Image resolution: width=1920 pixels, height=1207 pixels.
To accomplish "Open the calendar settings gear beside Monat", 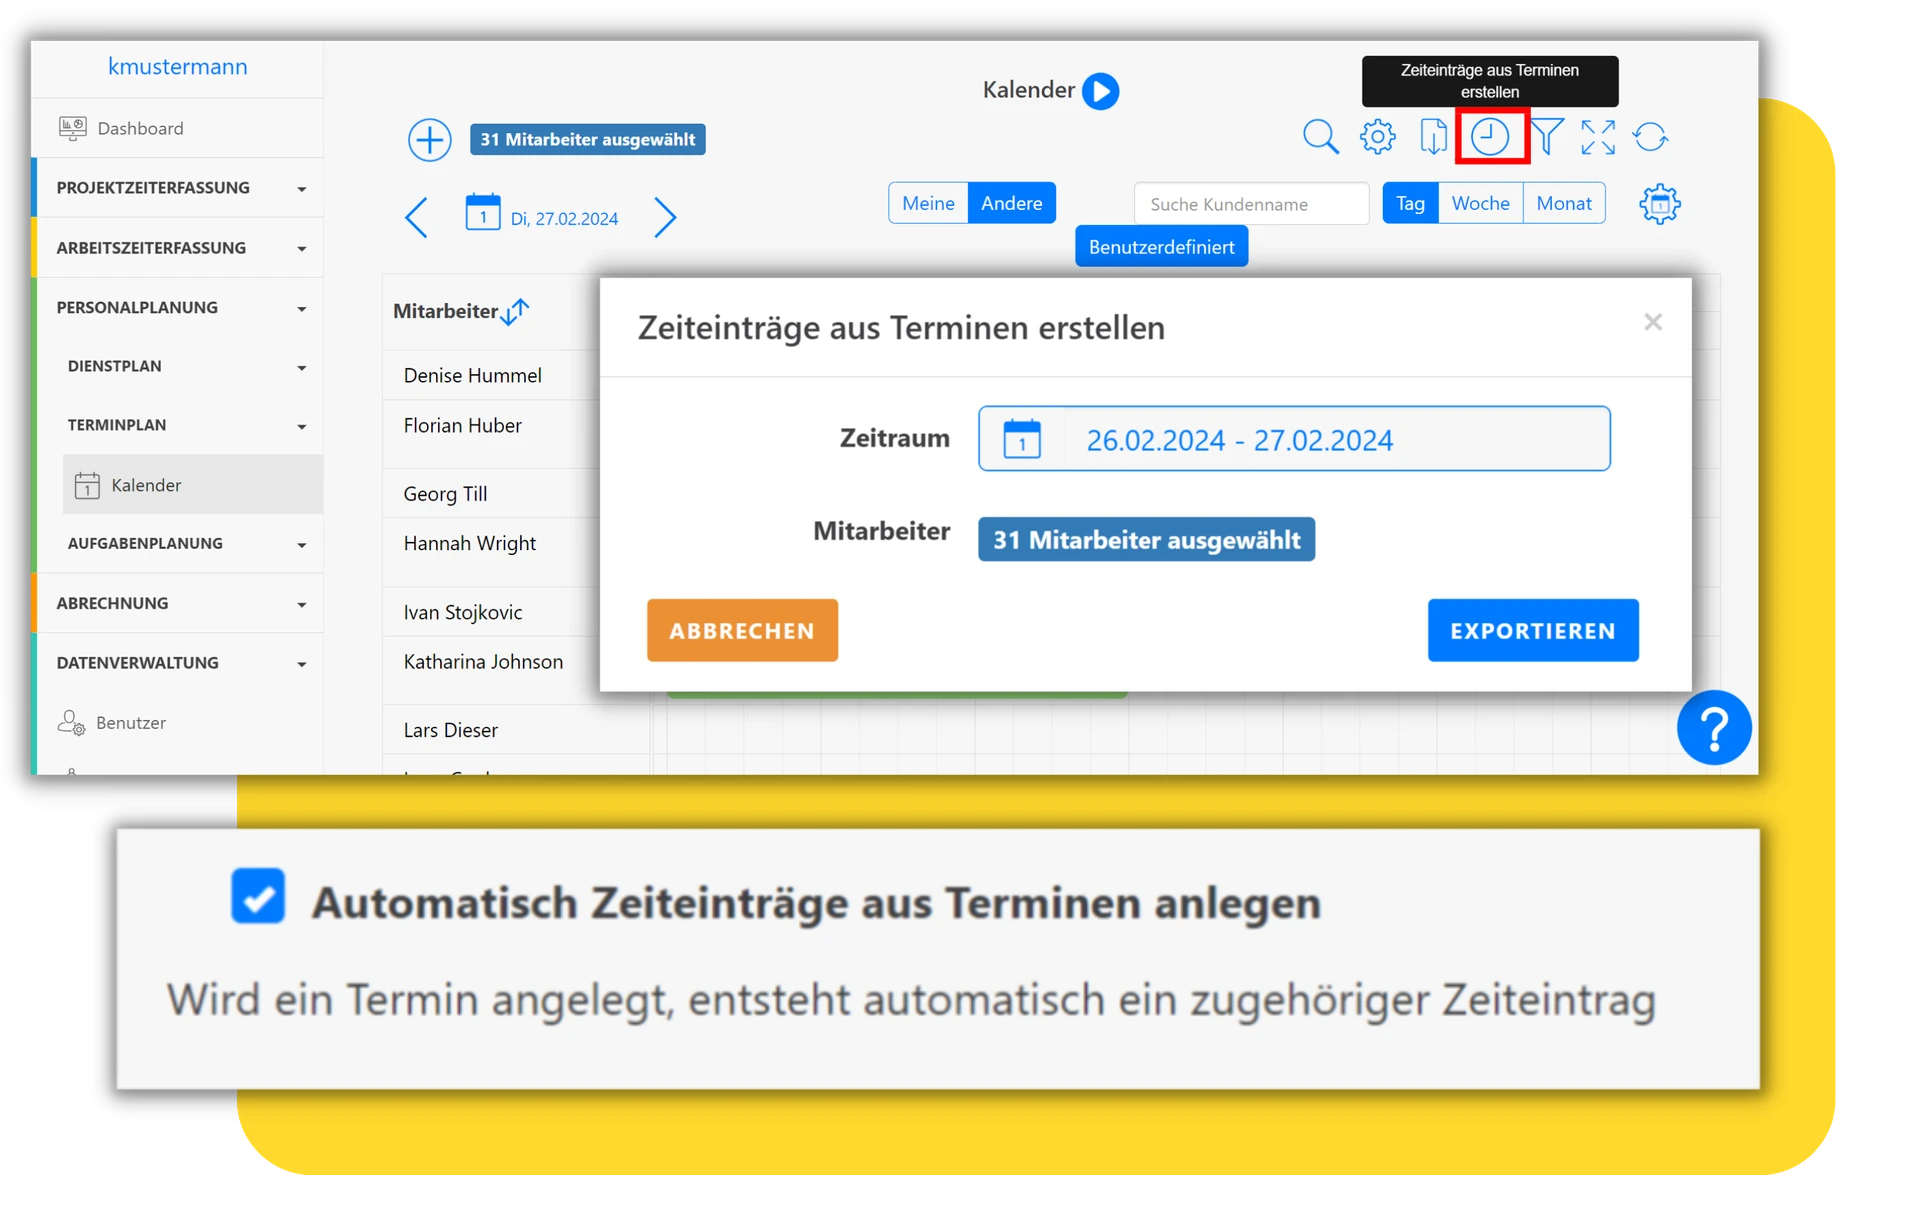I will [x=1660, y=203].
